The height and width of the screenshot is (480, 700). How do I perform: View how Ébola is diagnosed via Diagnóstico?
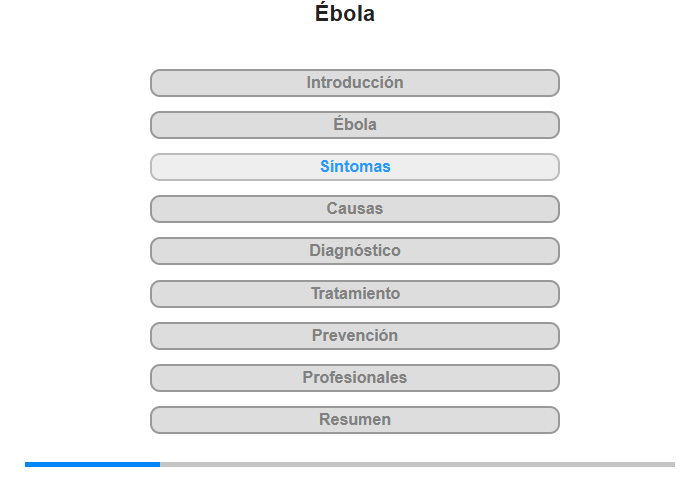click(x=354, y=251)
